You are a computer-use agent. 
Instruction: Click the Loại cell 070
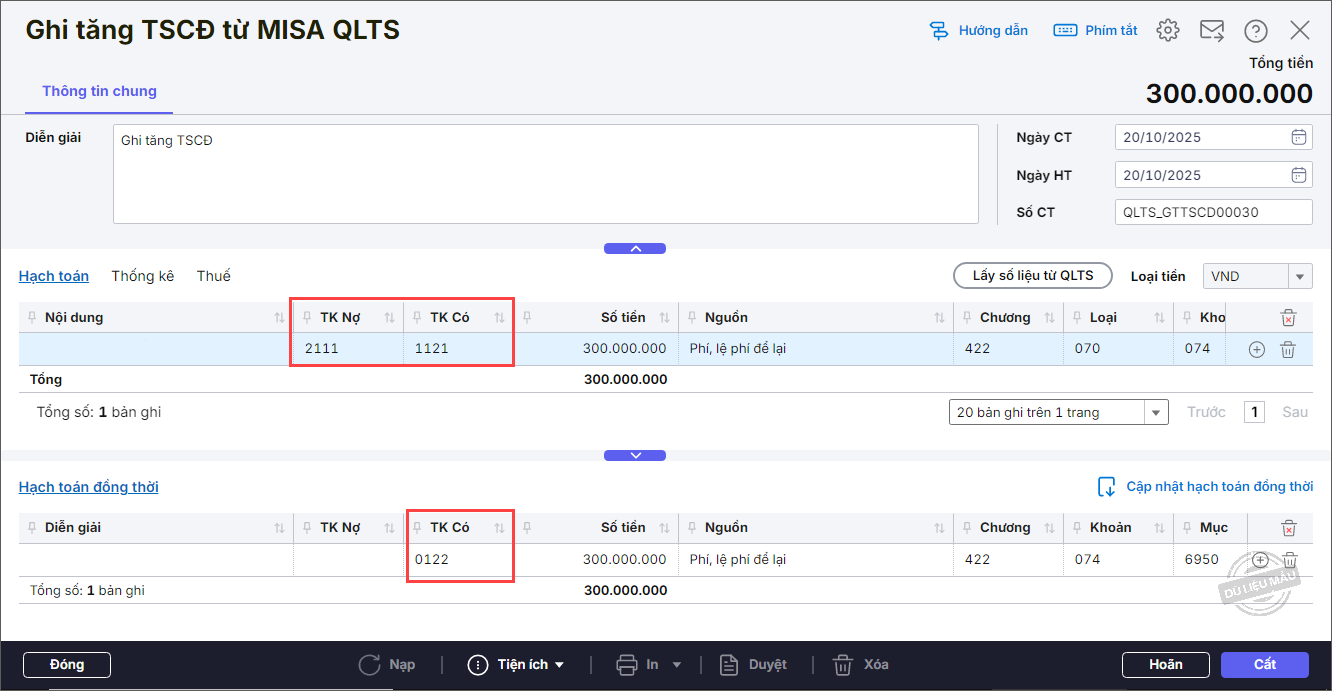pyautogui.click(x=1118, y=349)
